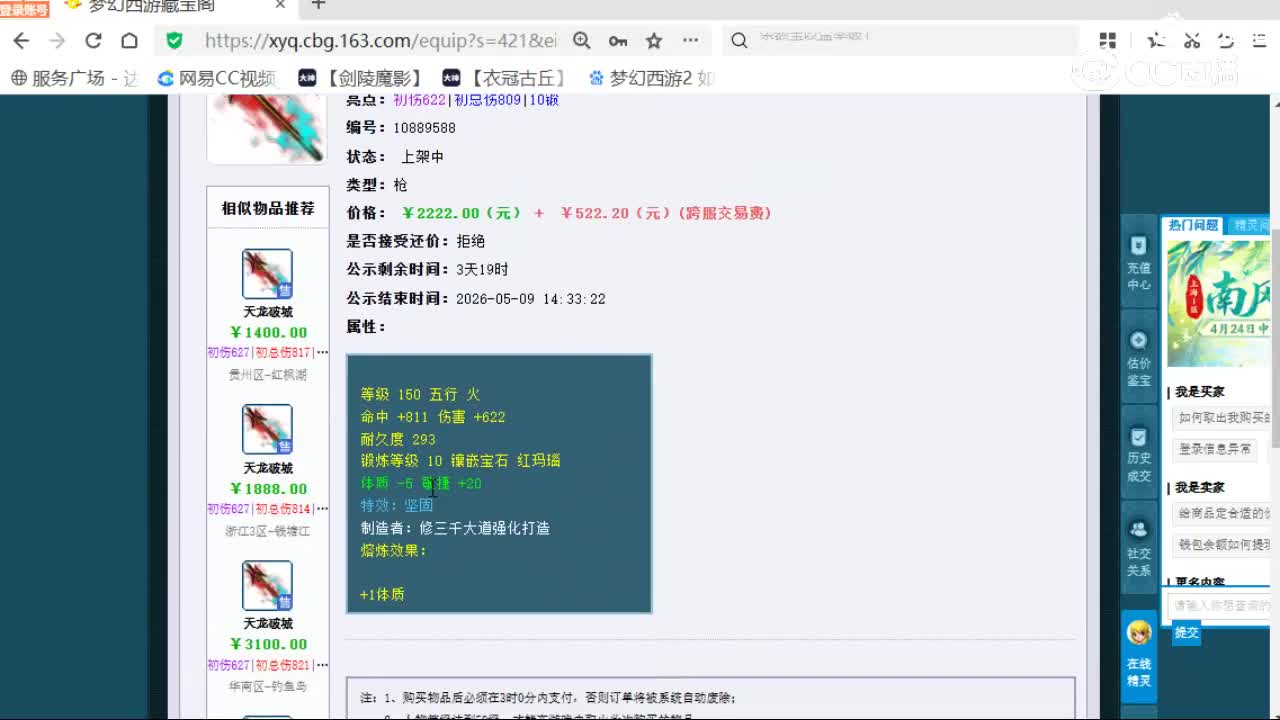Click the 天龙破城 name above ¥3100.00
Image resolution: width=1280 pixels, height=720 pixels.
[267, 624]
